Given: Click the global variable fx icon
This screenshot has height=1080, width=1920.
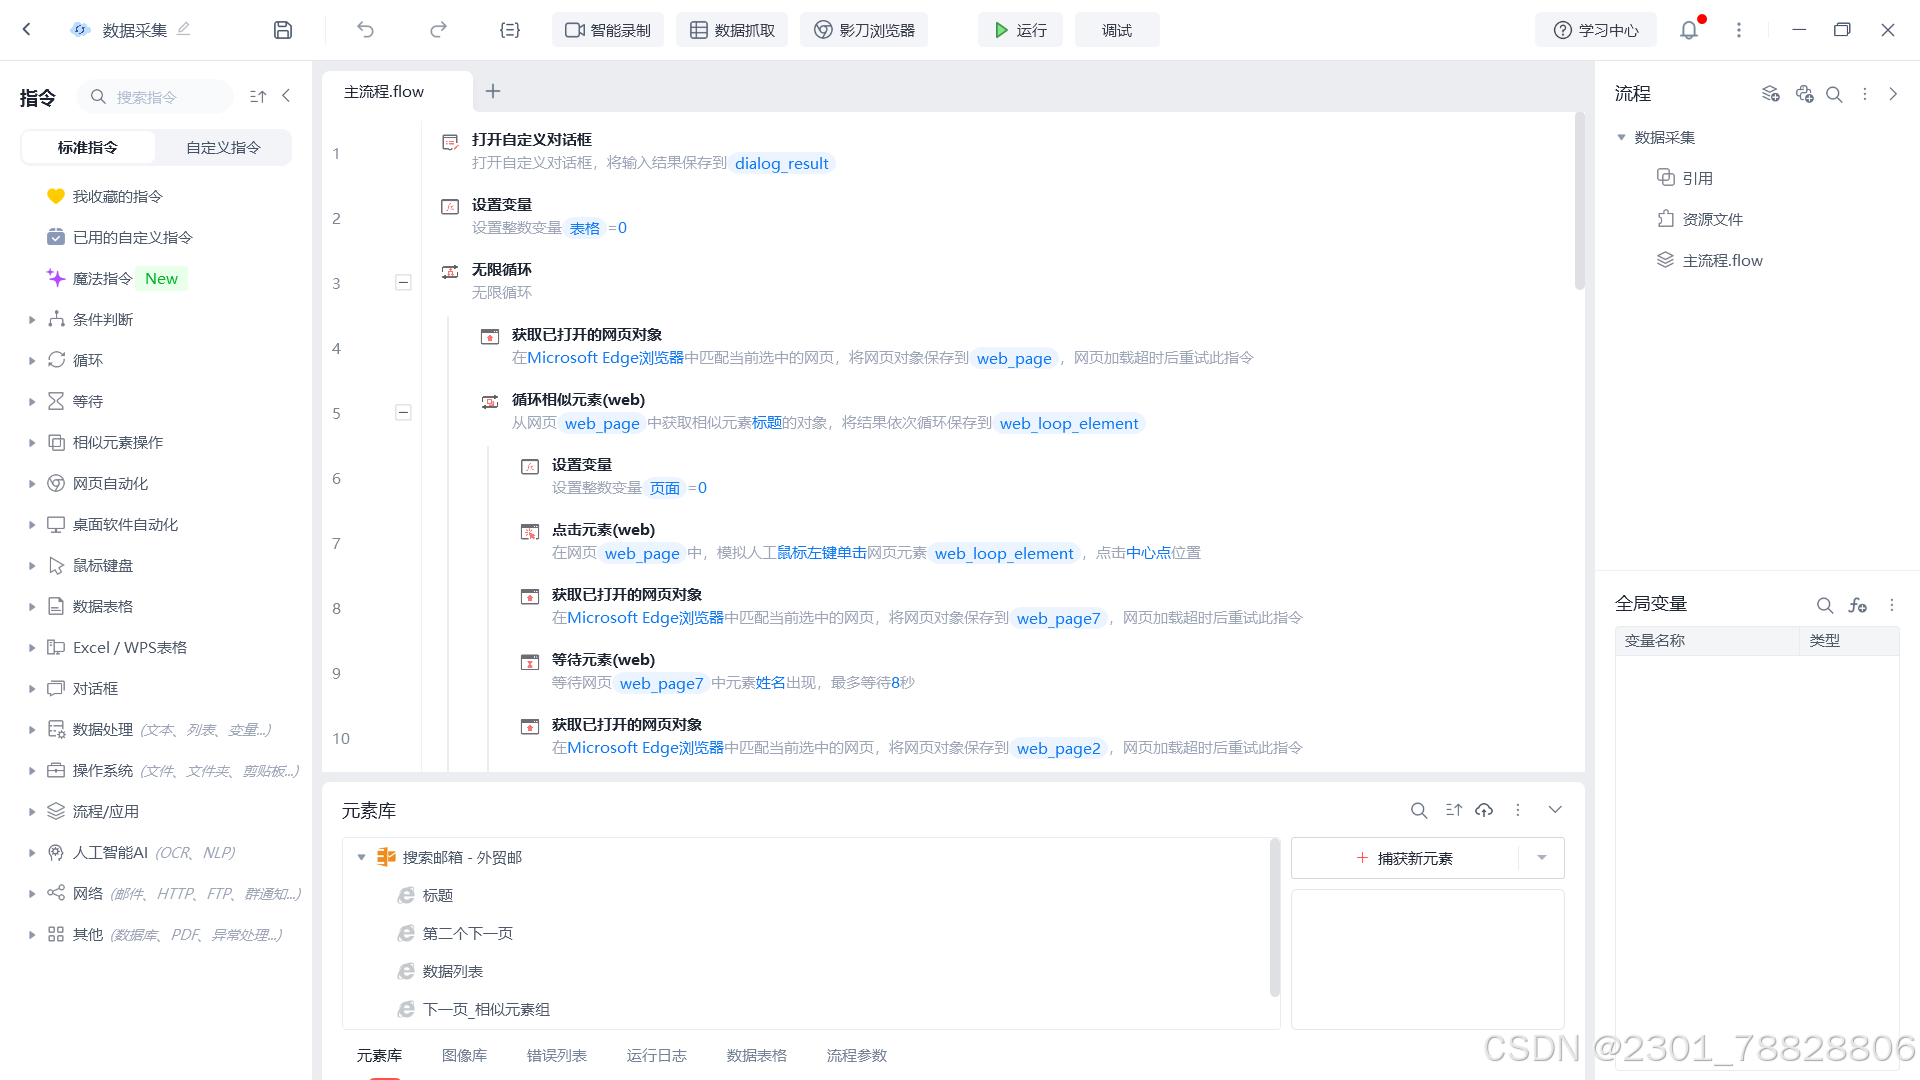Looking at the screenshot, I should coord(1858,605).
